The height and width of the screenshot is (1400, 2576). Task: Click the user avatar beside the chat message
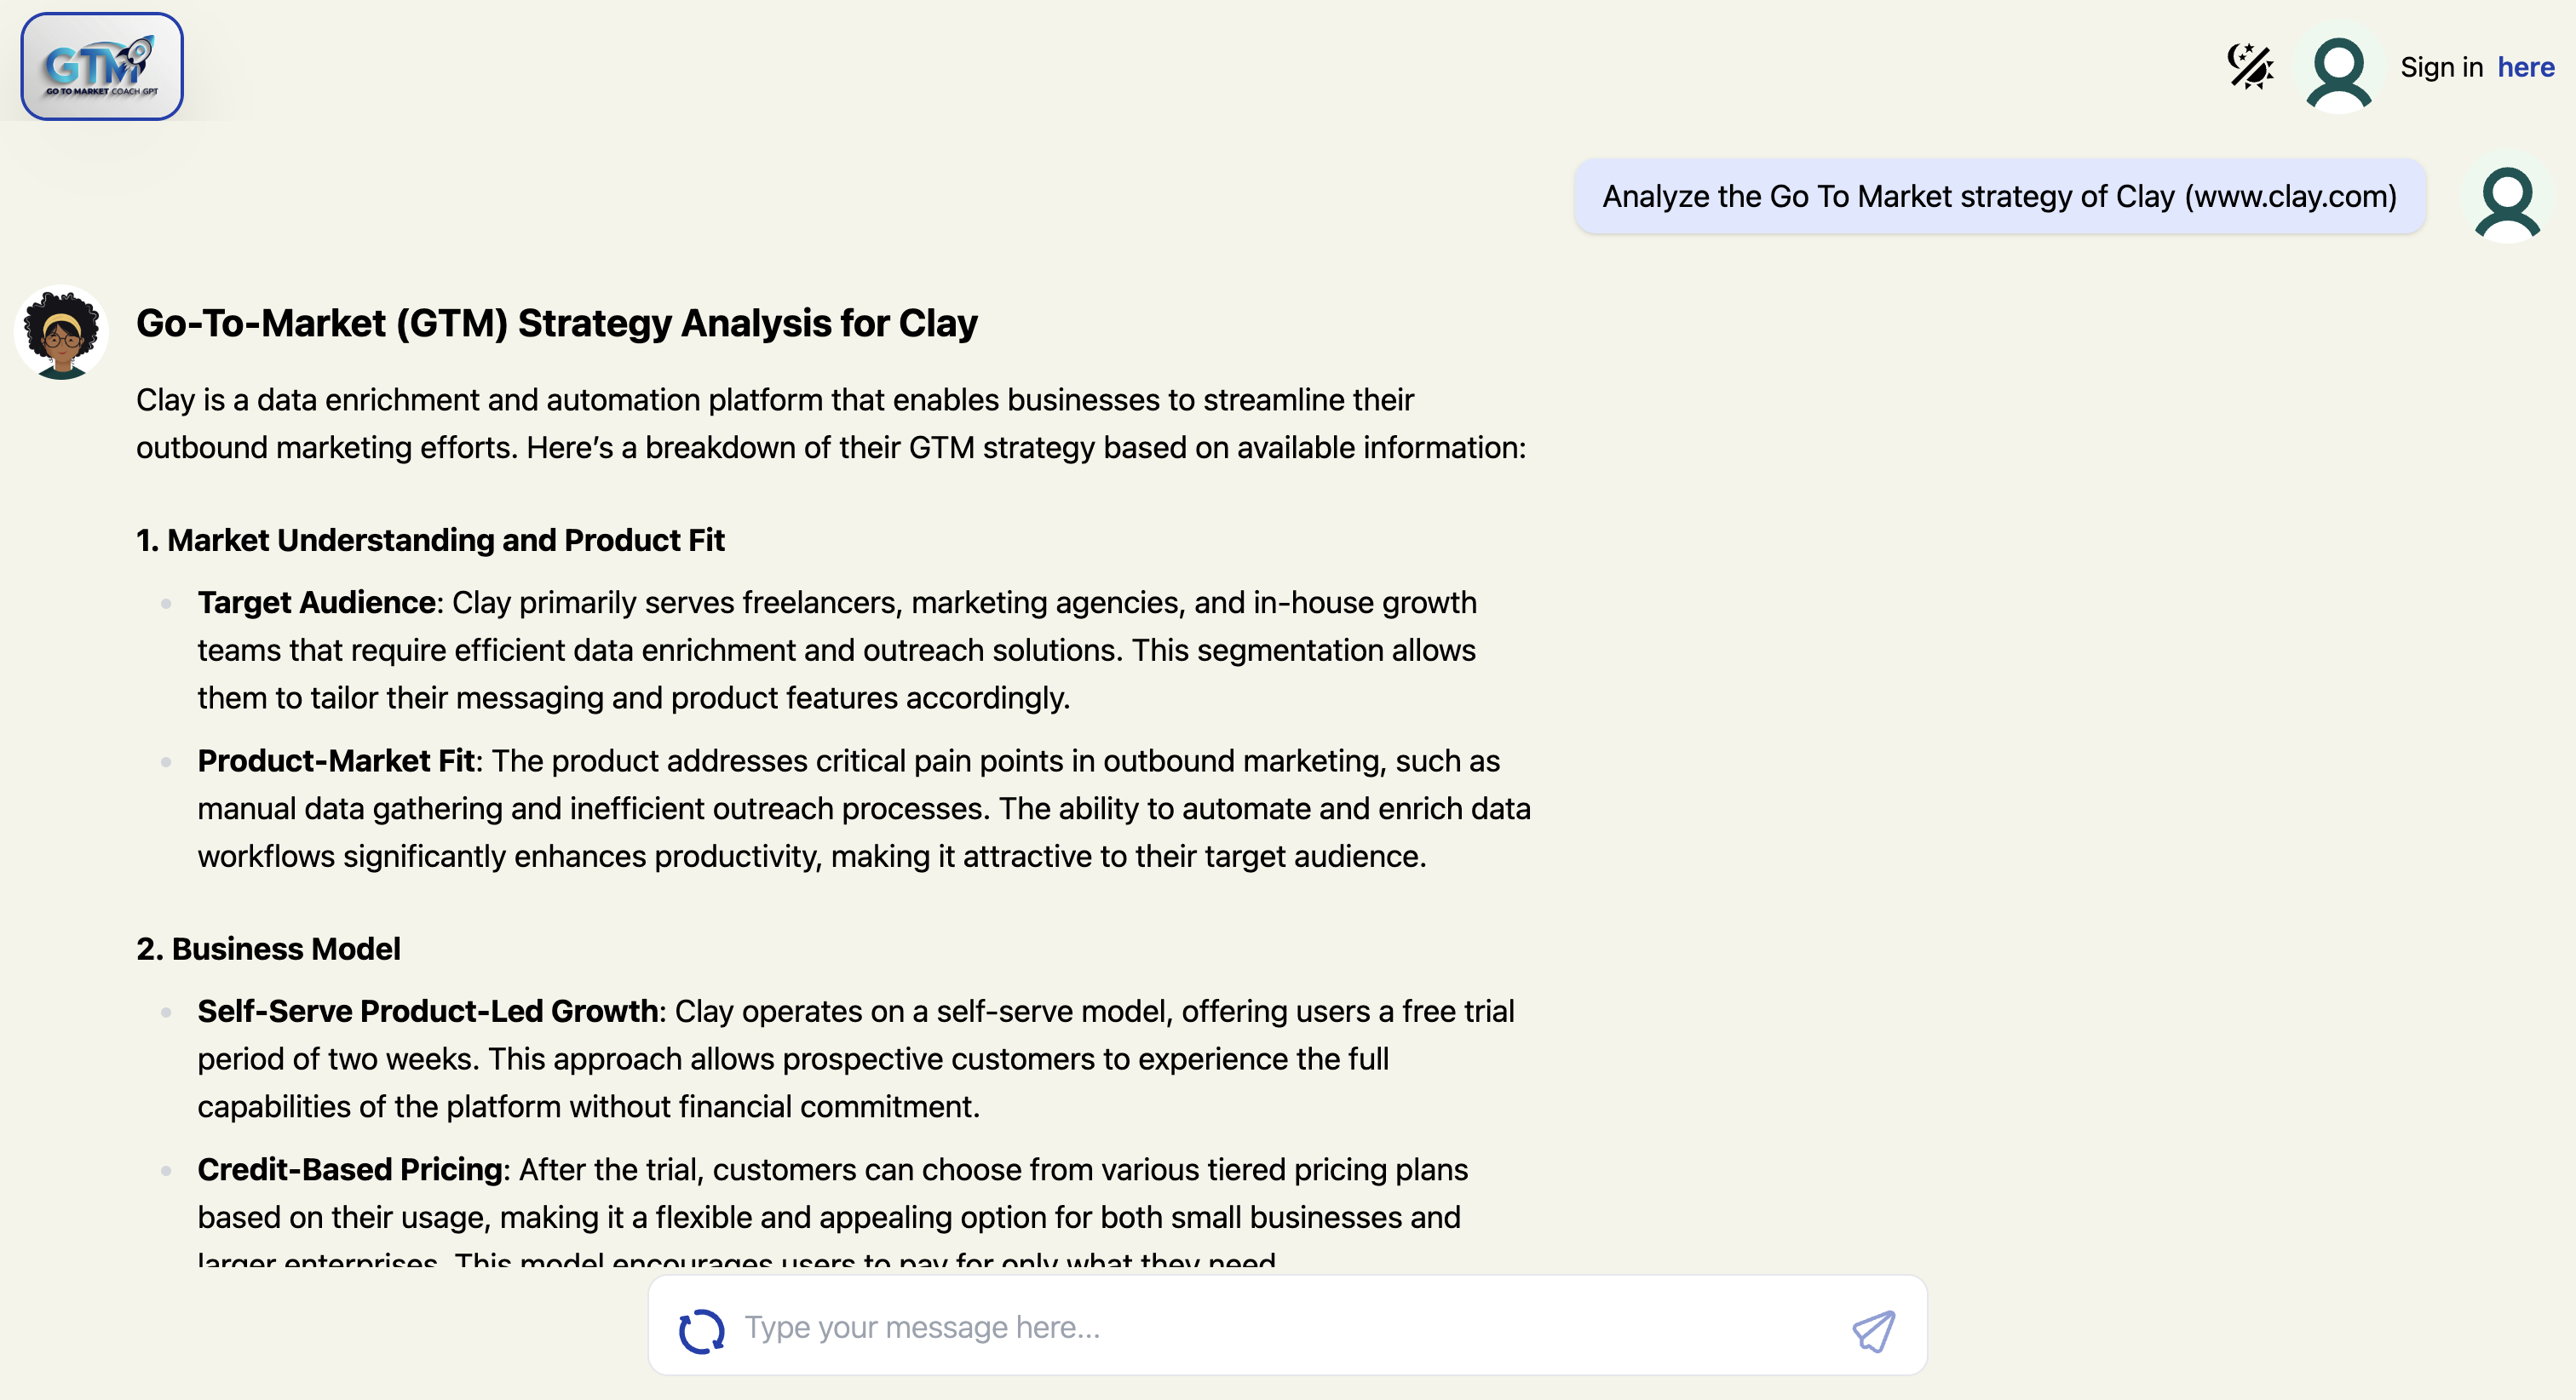pyautogui.click(x=2507, y=203)
